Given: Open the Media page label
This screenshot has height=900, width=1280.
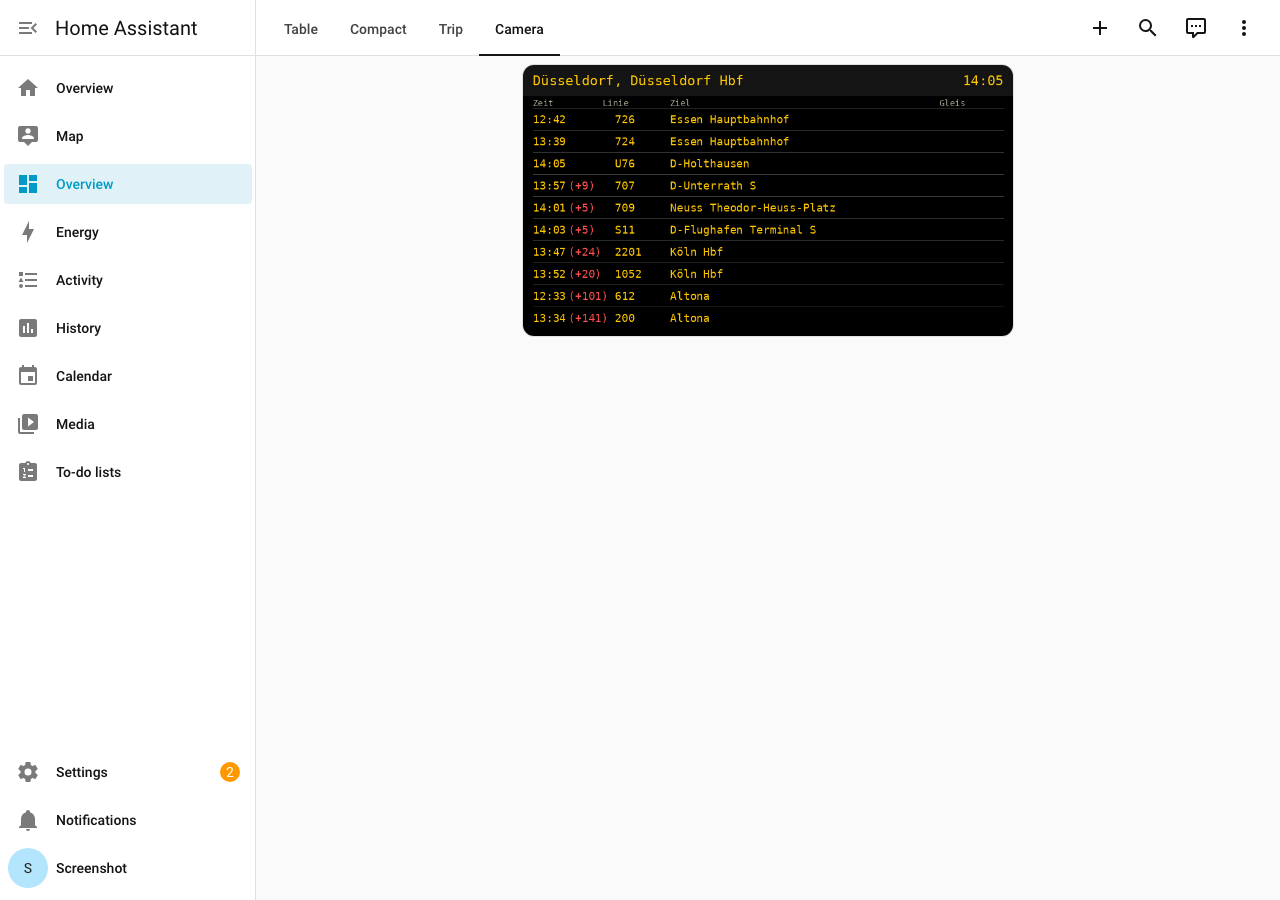Looking at the screenshot, I should coord(75,424).
